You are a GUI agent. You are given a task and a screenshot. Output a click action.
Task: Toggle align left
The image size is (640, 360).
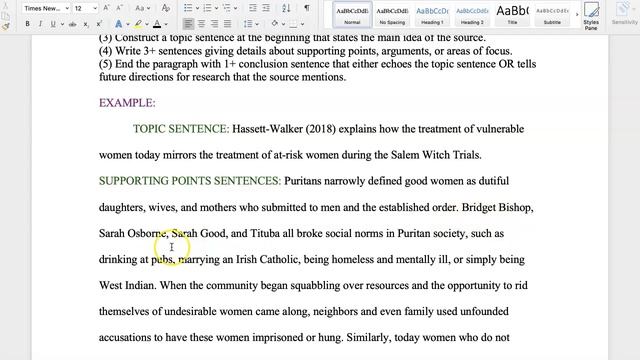[188, 24]
